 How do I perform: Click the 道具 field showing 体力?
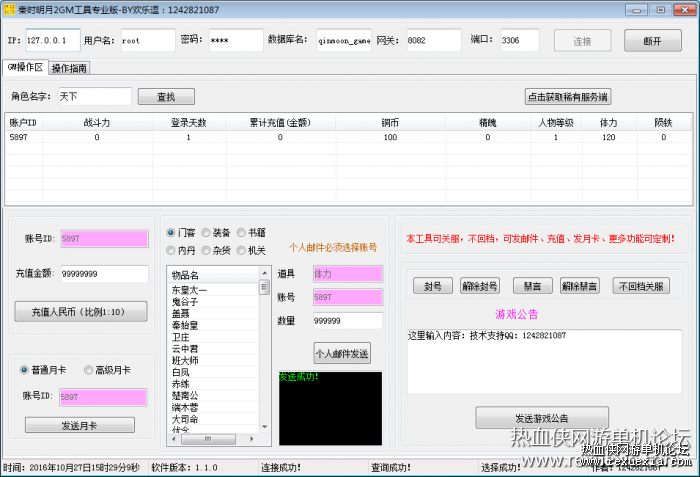(348, 274)
